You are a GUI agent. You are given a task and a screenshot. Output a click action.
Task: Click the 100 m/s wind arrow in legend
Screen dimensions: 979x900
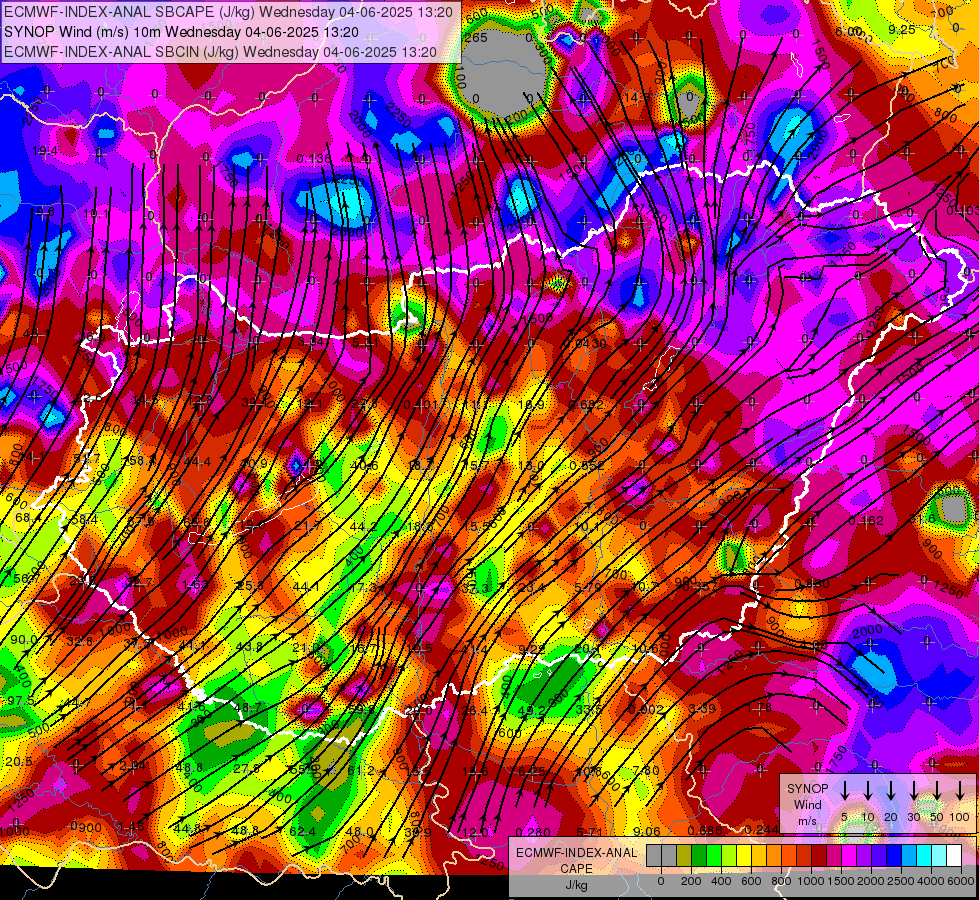pyautogui.click(x=960, y=791)
